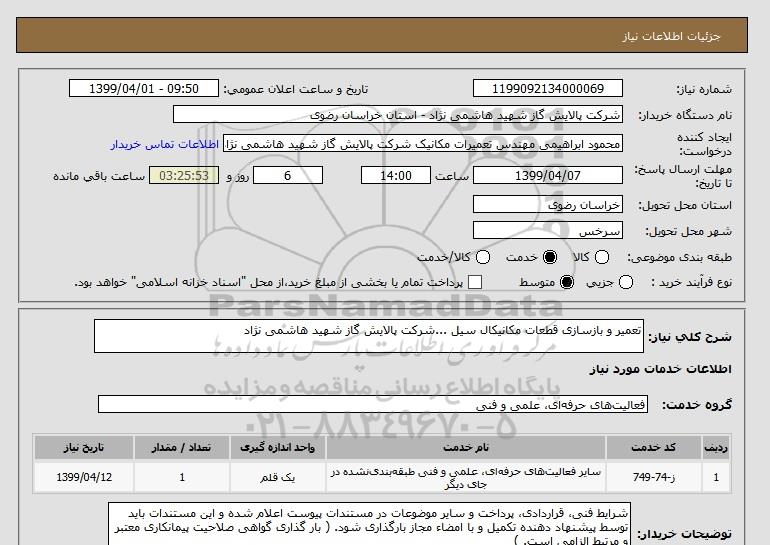Click the تعداد / مقدار column header

tap(182, 447)
